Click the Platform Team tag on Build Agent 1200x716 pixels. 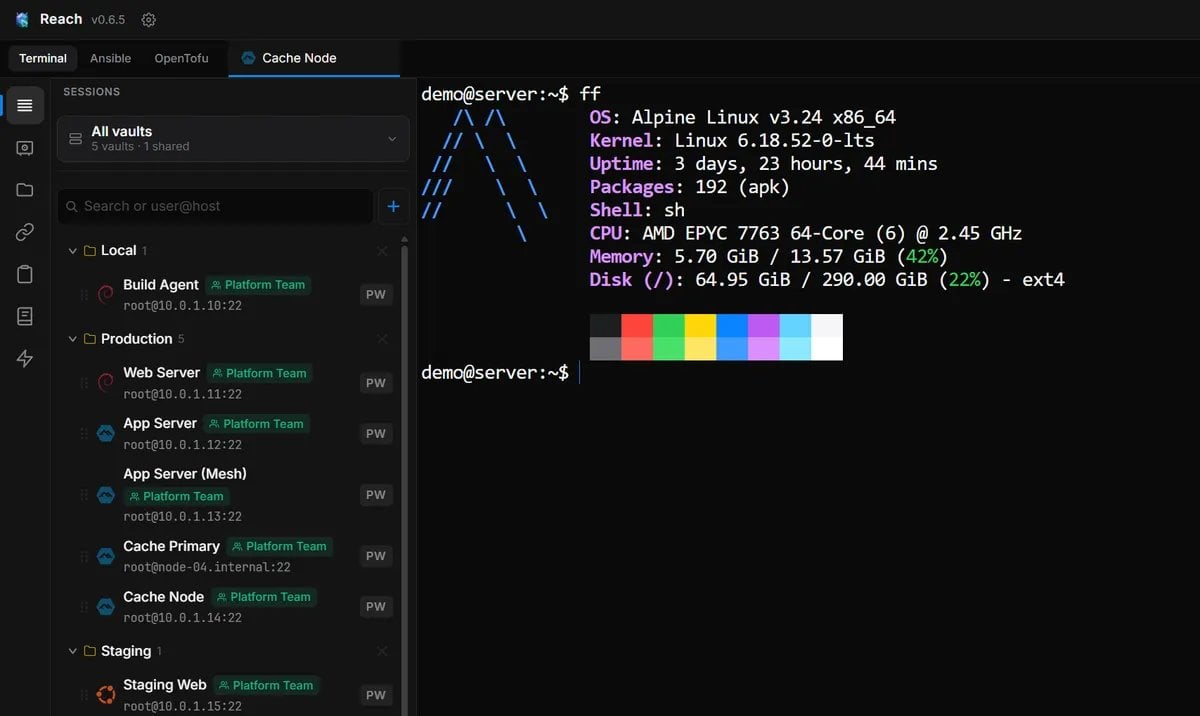pyautogui.click(x=258, y=285)
